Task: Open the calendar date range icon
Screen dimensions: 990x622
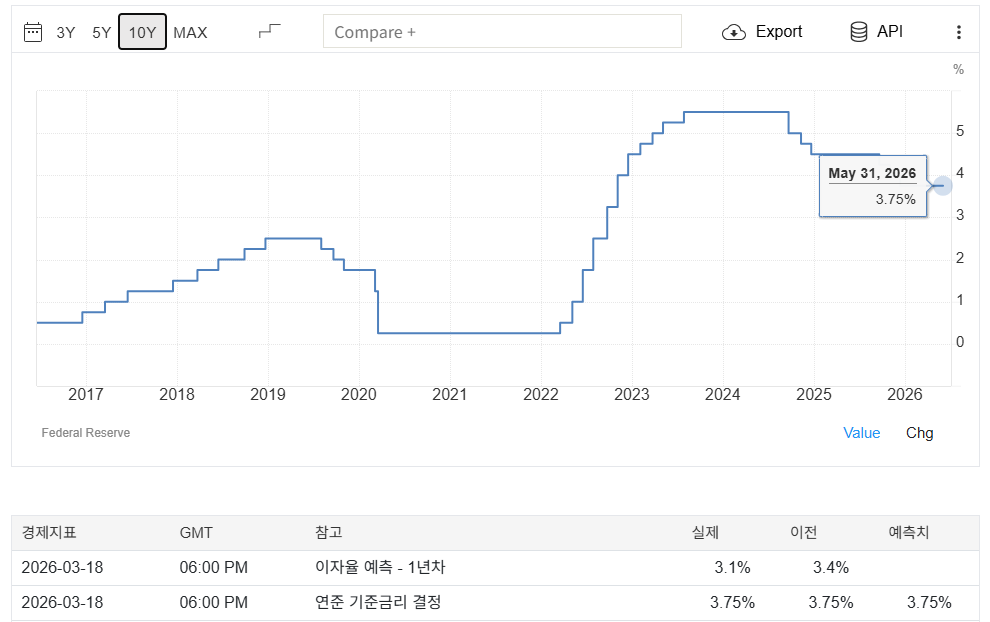Action: [x=33, y=32]
